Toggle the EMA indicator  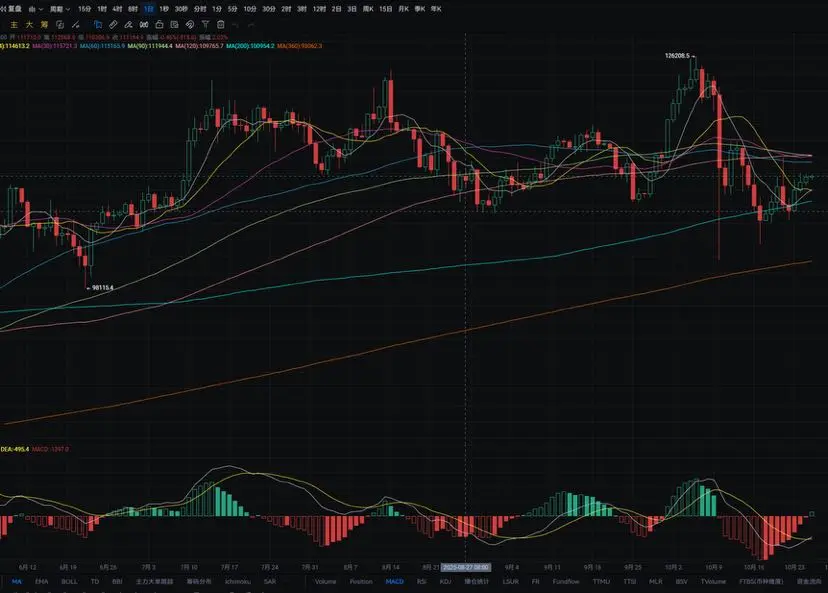[41, 581]
